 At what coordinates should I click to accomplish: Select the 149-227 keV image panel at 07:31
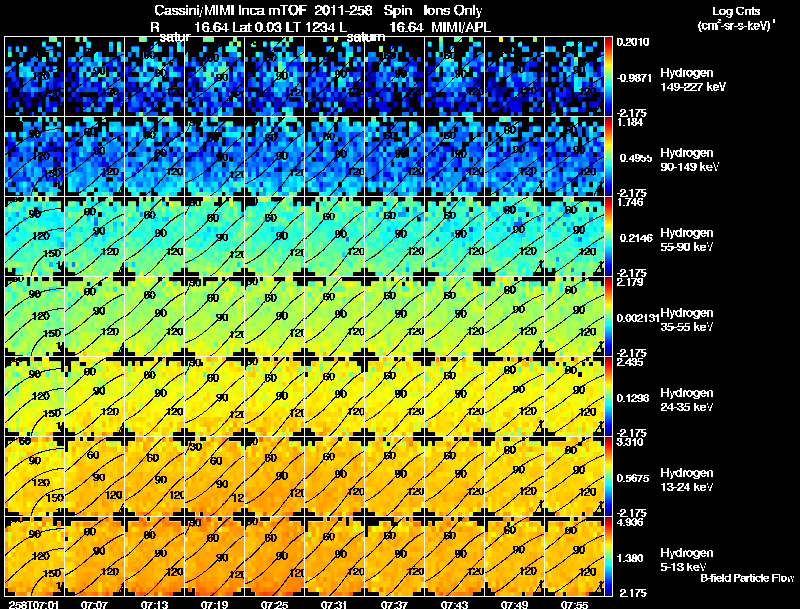(334, 77)
